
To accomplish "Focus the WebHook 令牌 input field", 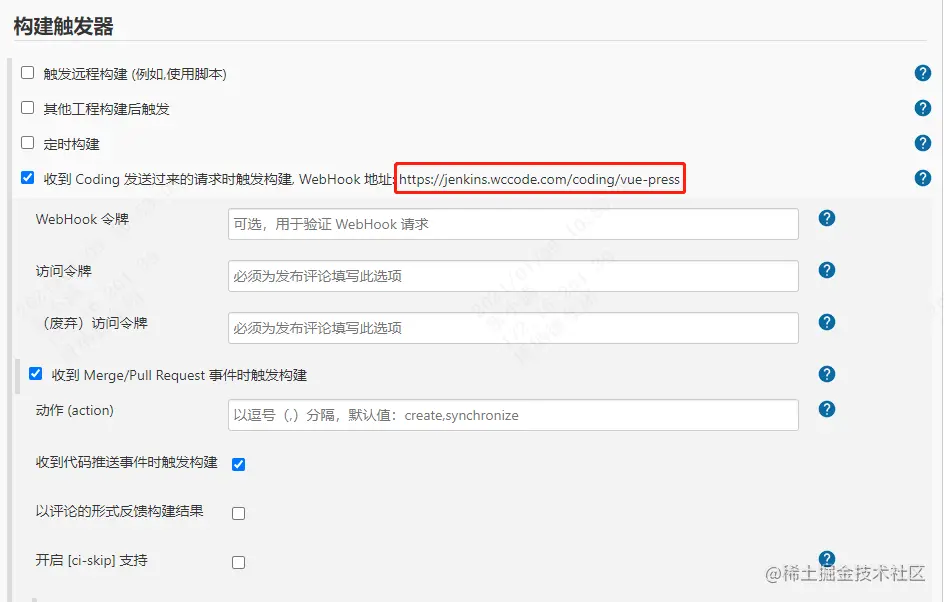I will [513, 224].
